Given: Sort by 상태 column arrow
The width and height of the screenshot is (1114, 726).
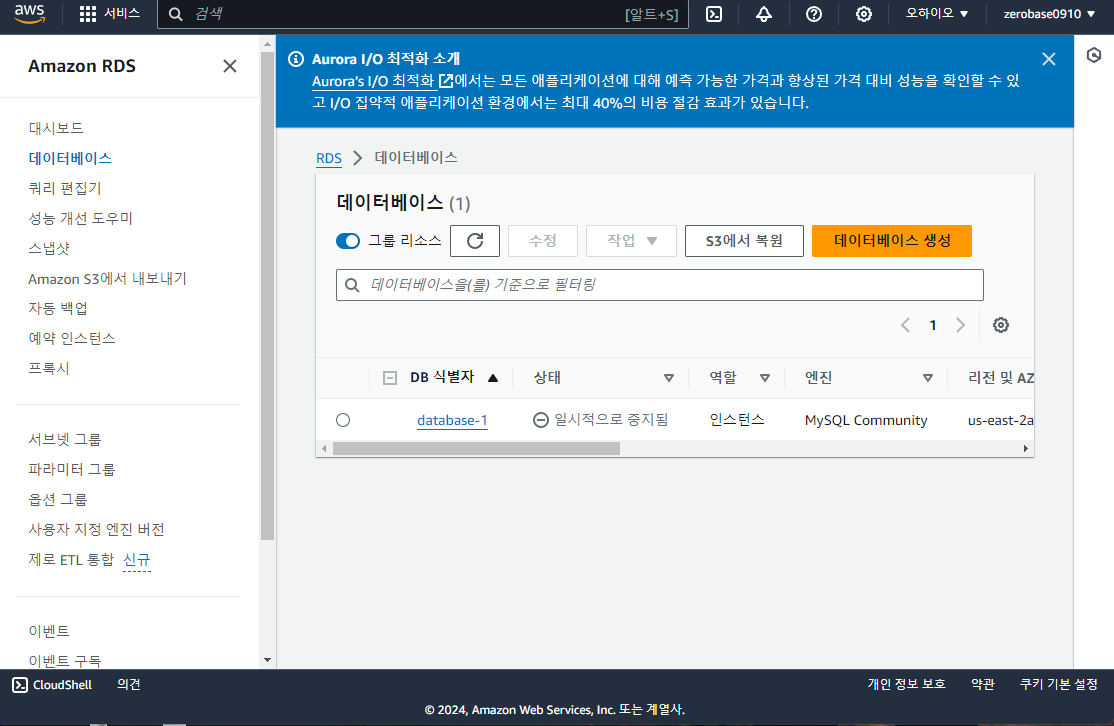Looking at the screenshot, I should (669, 378).
